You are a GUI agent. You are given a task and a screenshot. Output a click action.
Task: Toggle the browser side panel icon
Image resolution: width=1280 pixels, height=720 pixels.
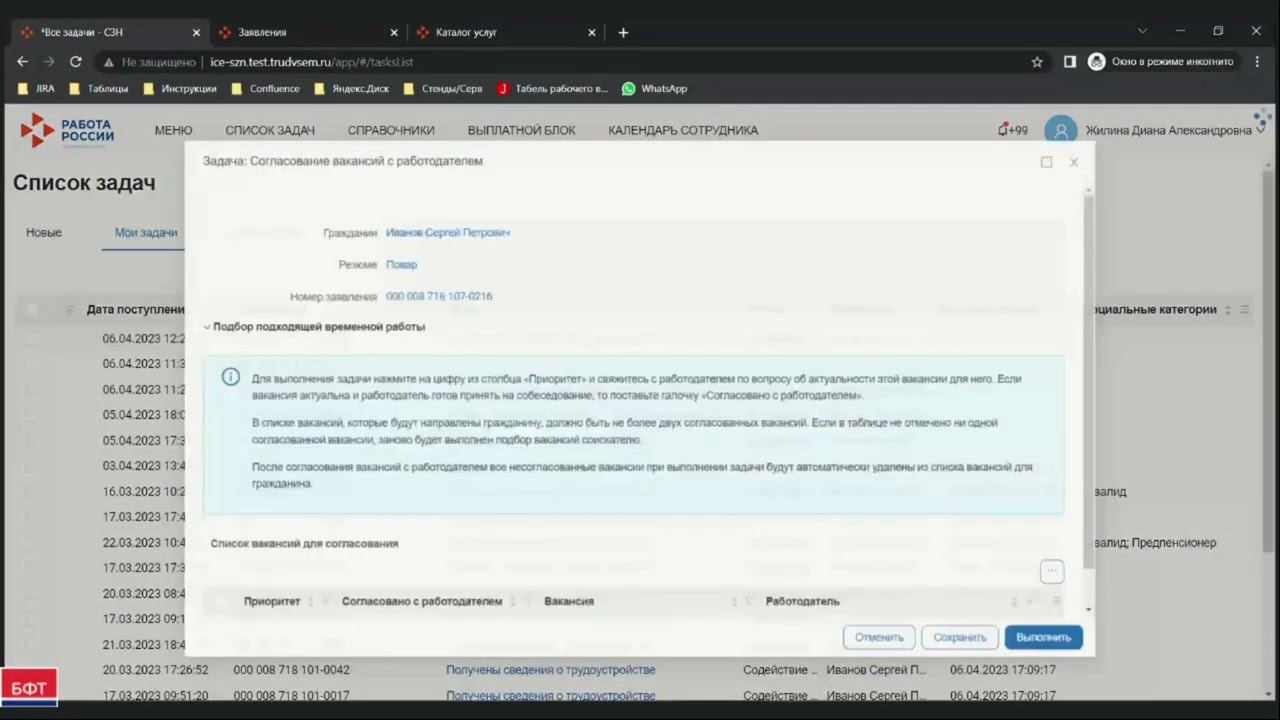tap(1069, 62)
